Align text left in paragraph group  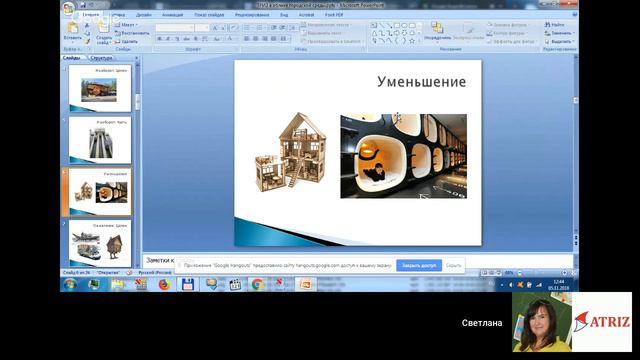coord(247,39)
